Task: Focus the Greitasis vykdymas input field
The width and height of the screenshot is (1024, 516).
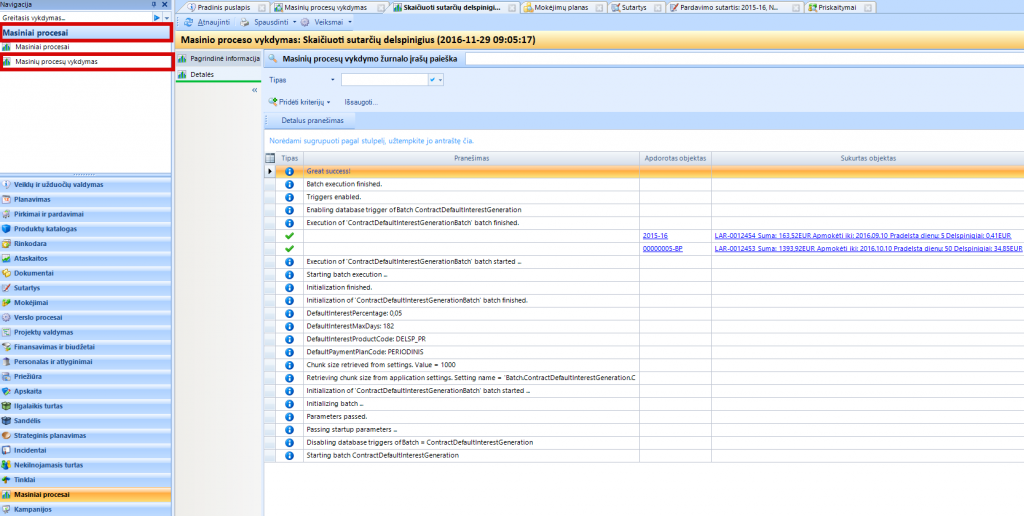Action: pyautogui.click(x=76, y=17)
